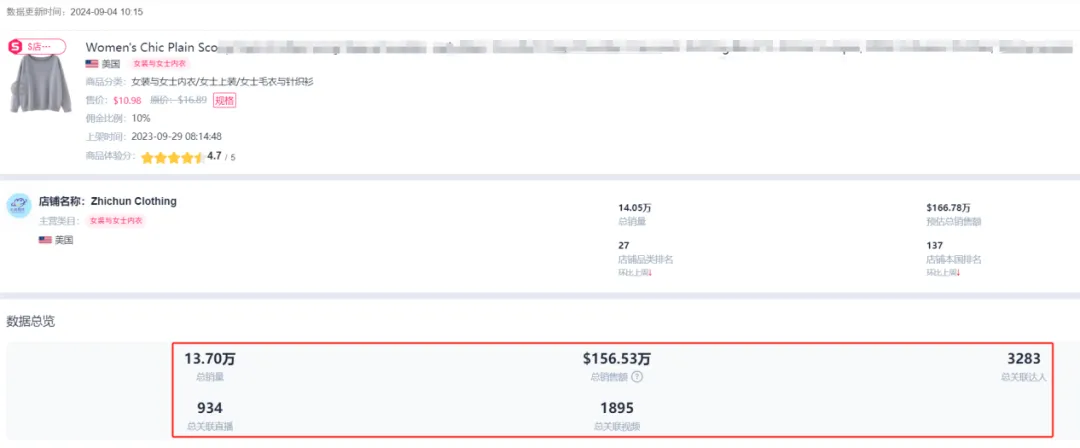The height and width of the screenshot is (448, 1080).
Task: Click the US flag icon beside the product country
Action: click(x=93, y=64)
